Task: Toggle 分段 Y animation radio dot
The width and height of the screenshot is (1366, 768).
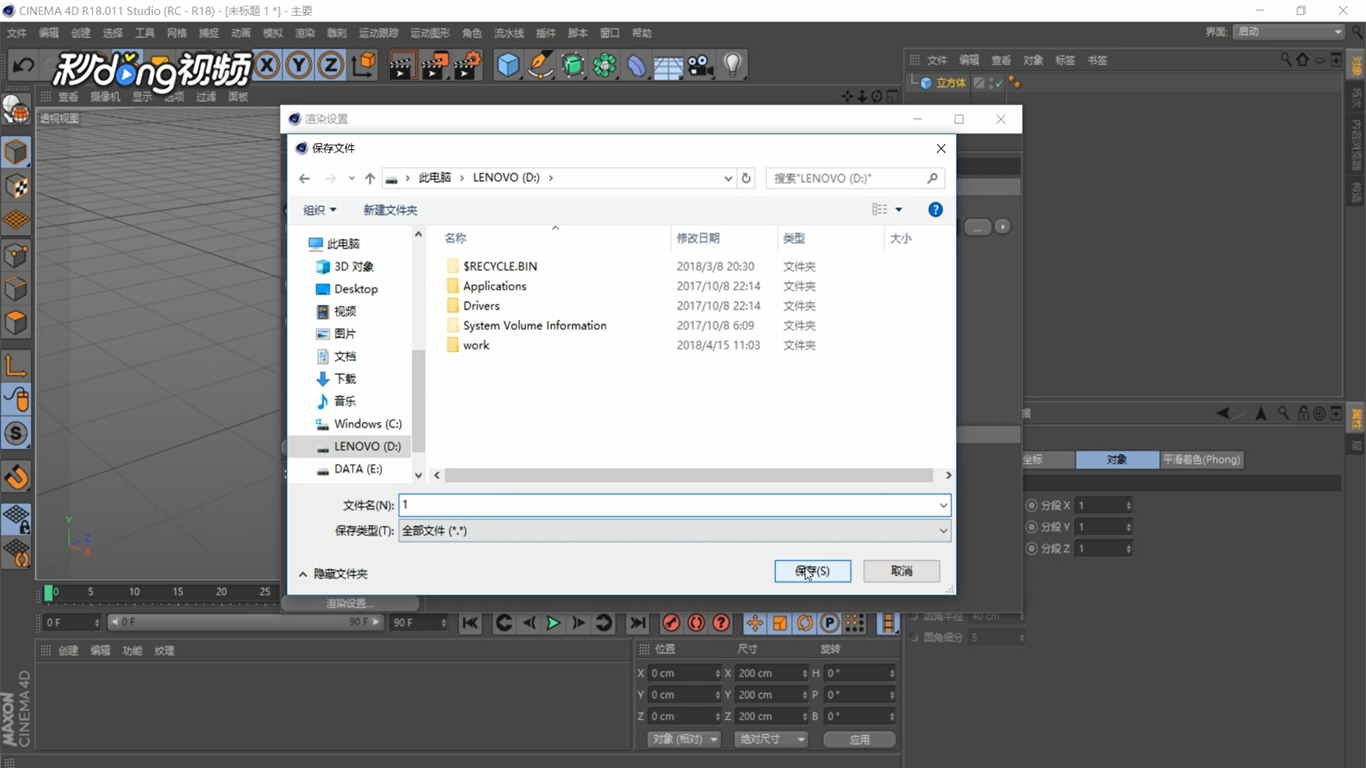Action: point(1032,527)
